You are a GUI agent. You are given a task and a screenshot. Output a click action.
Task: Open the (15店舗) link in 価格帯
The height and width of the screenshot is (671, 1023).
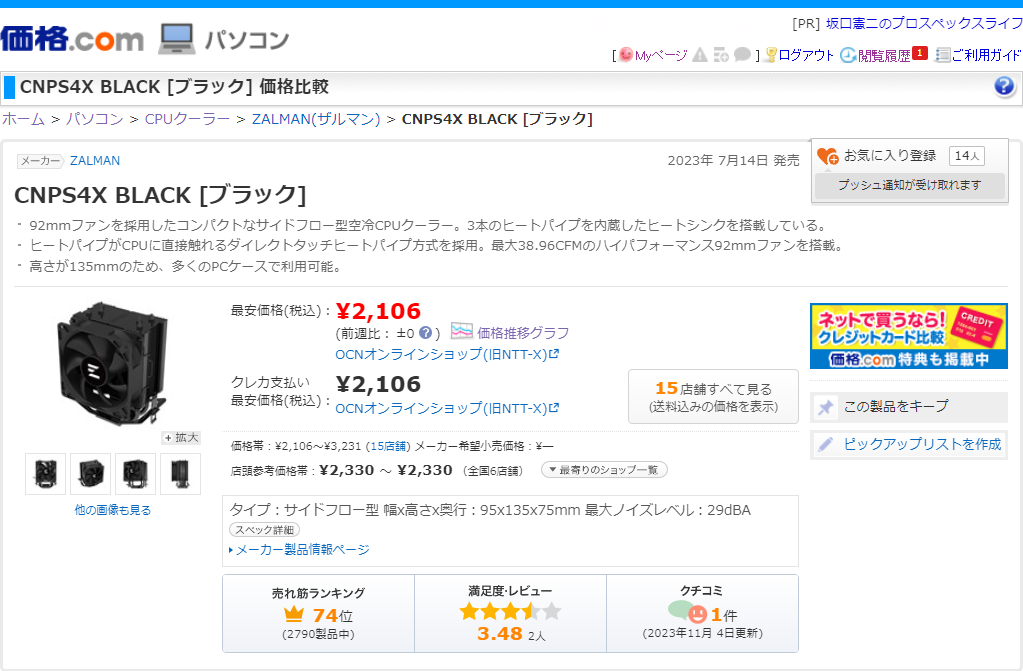pyautogui.click(x=388, y=446)
